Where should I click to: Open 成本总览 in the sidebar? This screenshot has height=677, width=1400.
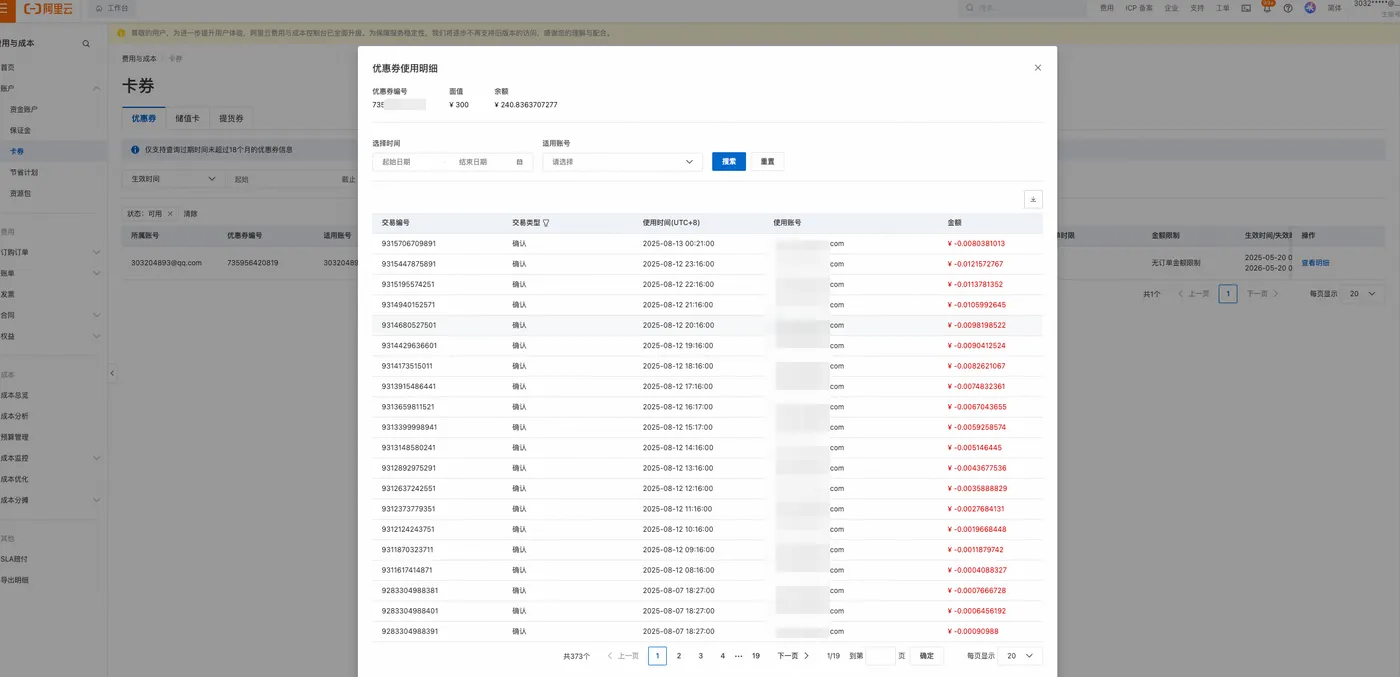(x=15, y=395)
